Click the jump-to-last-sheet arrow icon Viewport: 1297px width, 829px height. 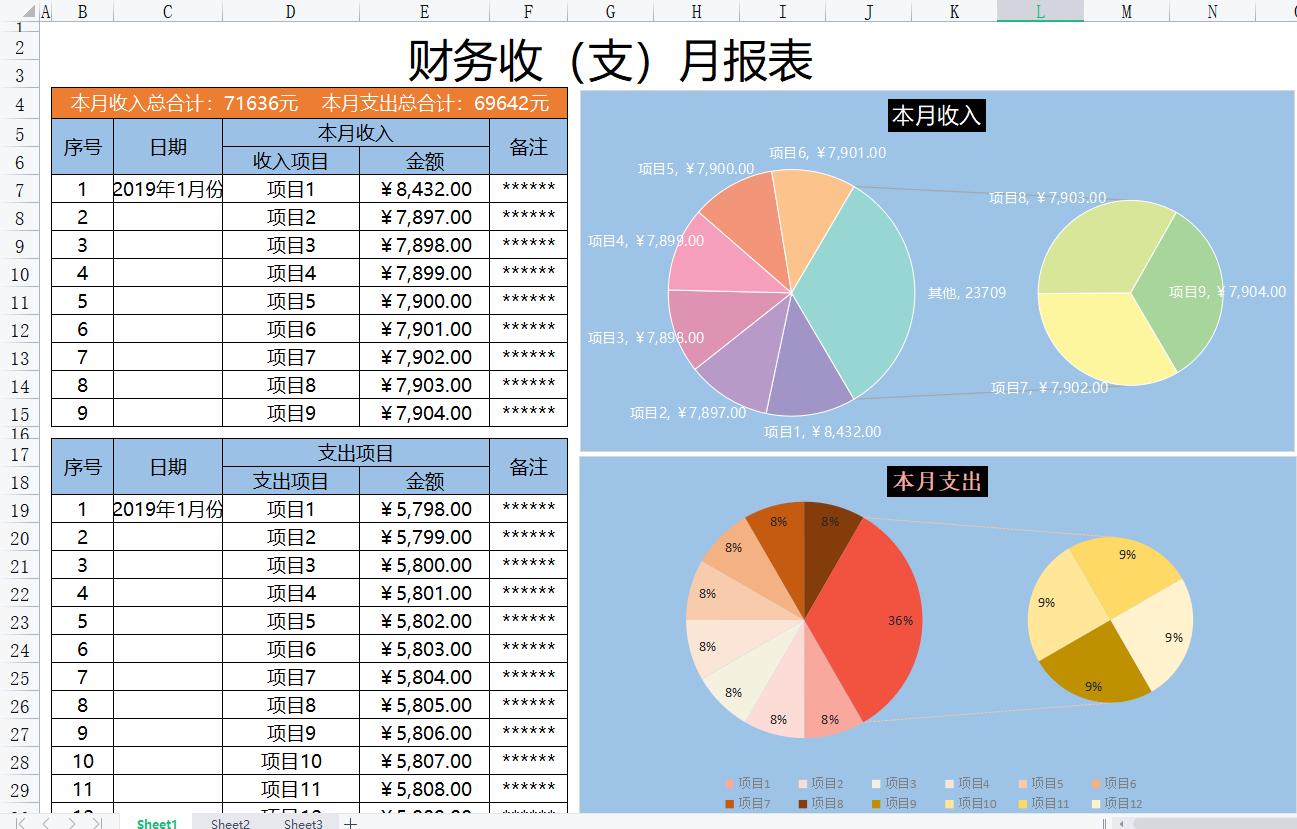point(98,823)
